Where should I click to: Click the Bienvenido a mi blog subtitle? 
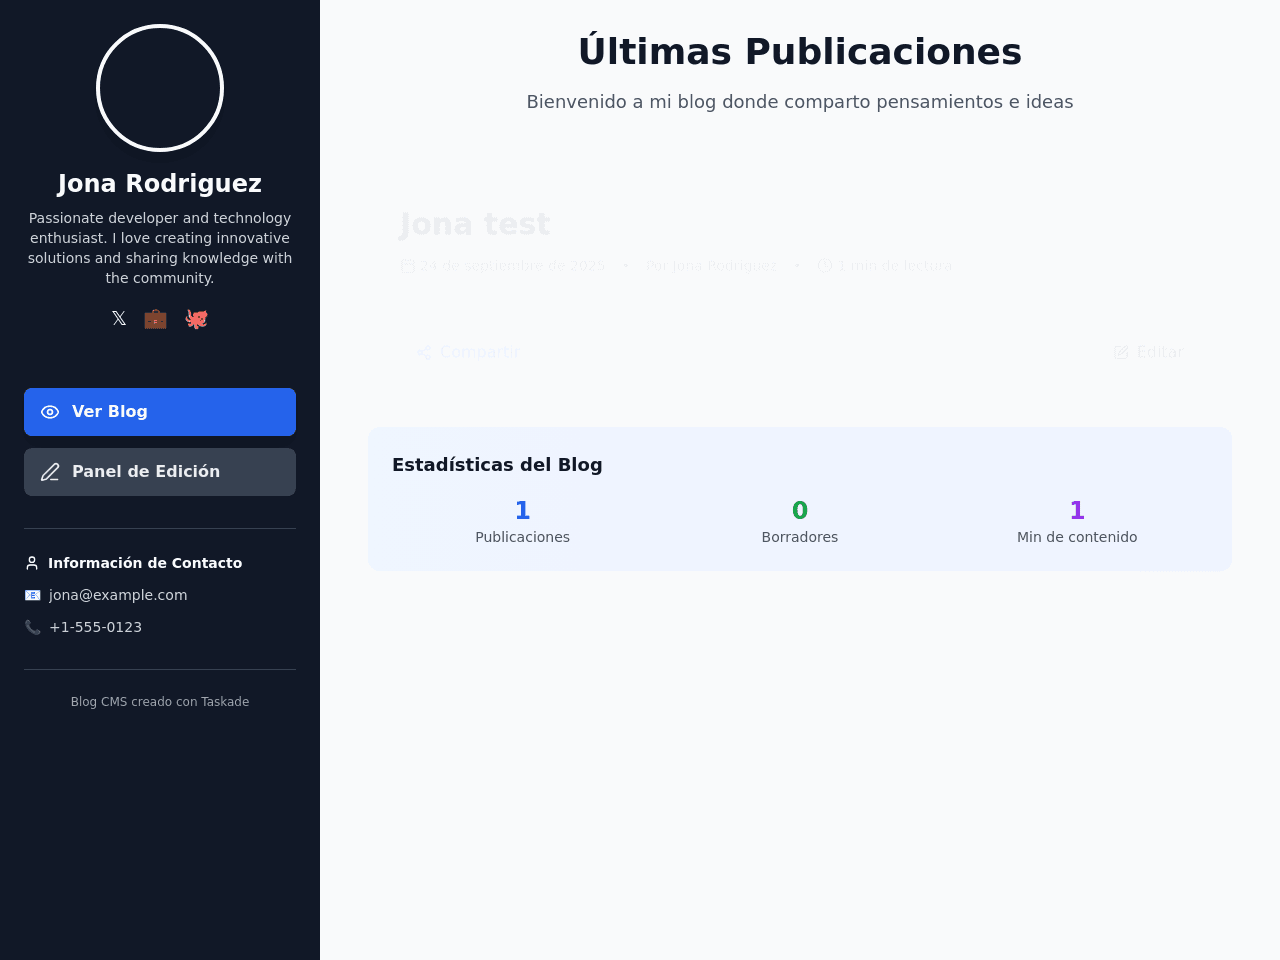point(800,102)
